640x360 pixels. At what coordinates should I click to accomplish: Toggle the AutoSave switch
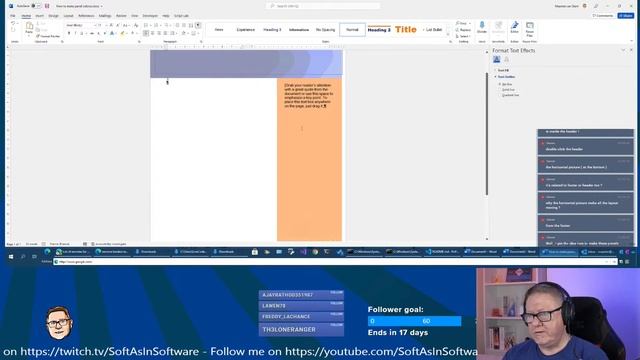[36, 6]
